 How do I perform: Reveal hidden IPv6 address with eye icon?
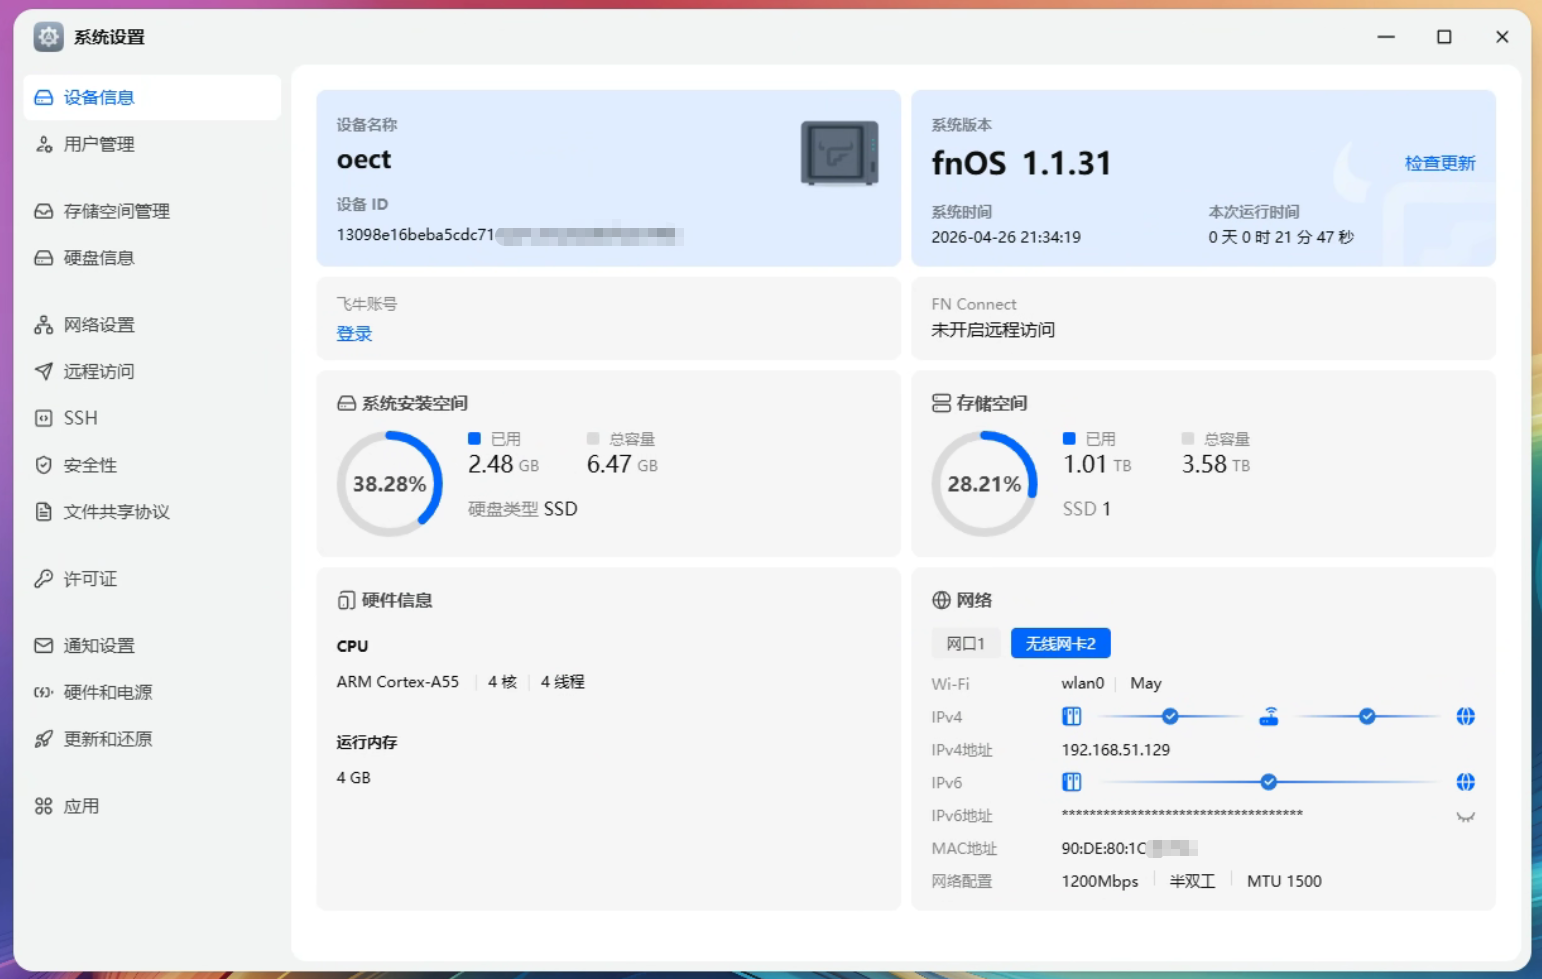[x=1465, y=817]
